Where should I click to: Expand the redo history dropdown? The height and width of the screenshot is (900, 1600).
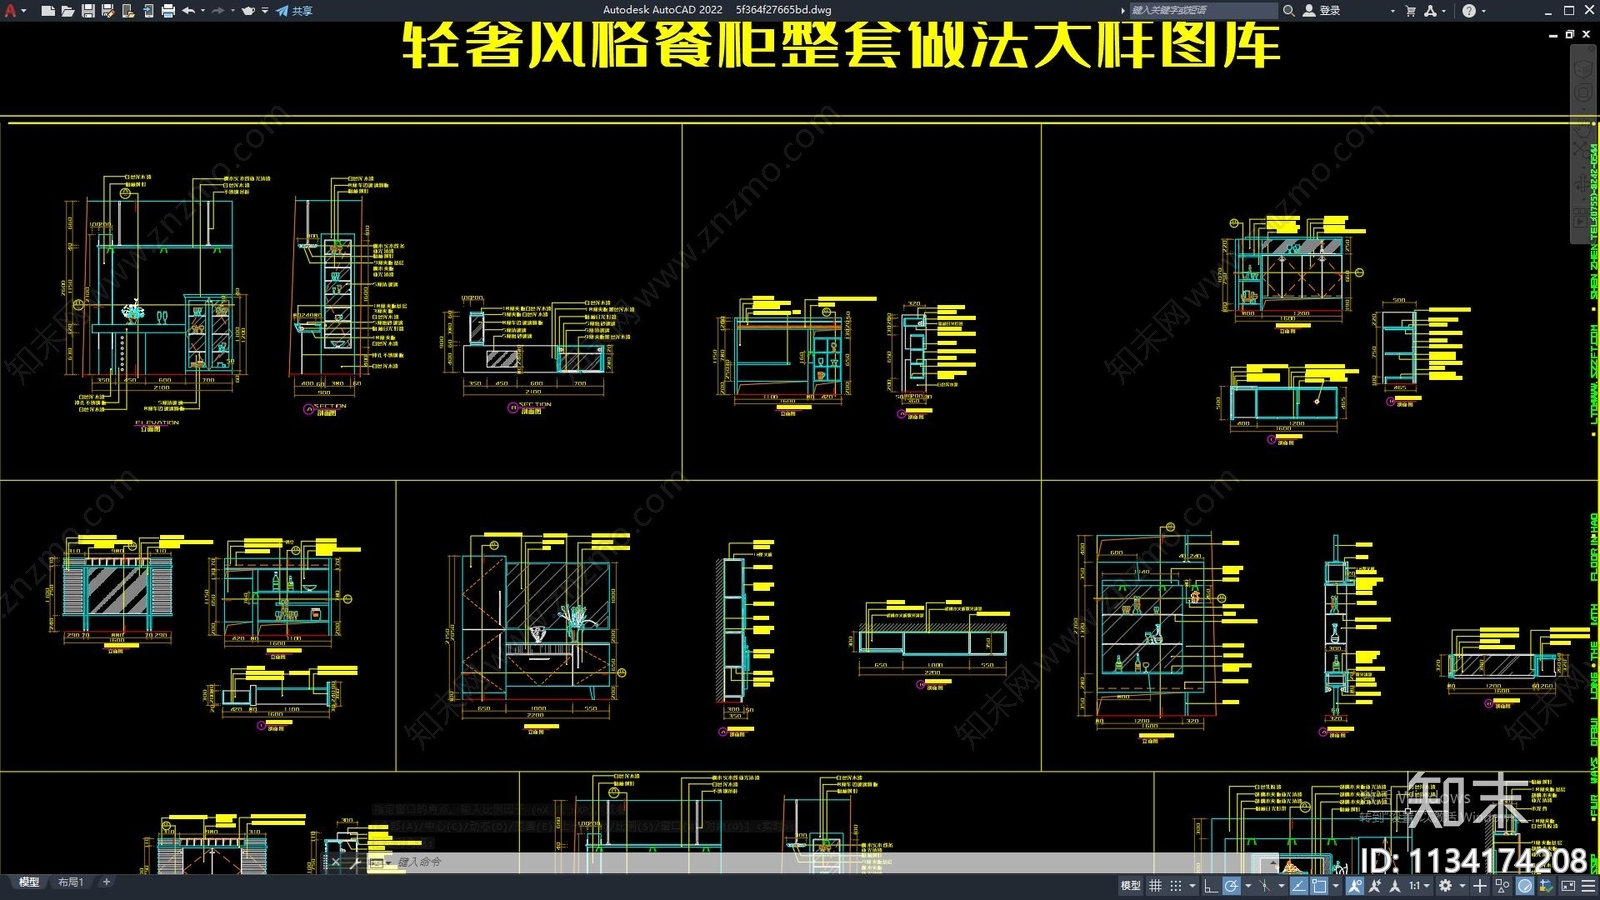pyautogui.click(x=232, y=10)
